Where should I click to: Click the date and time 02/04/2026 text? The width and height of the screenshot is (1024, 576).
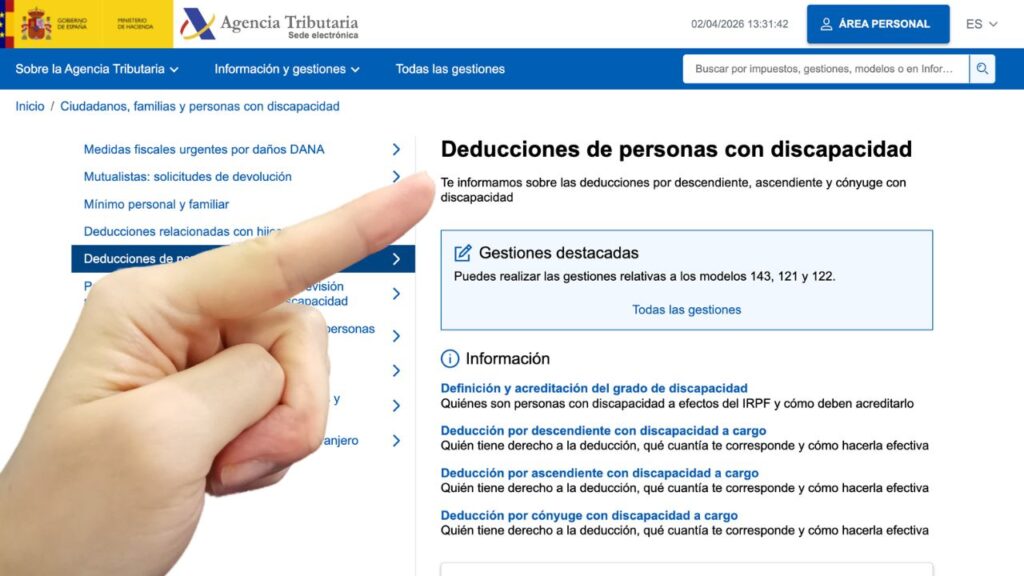tap(739, 24)
